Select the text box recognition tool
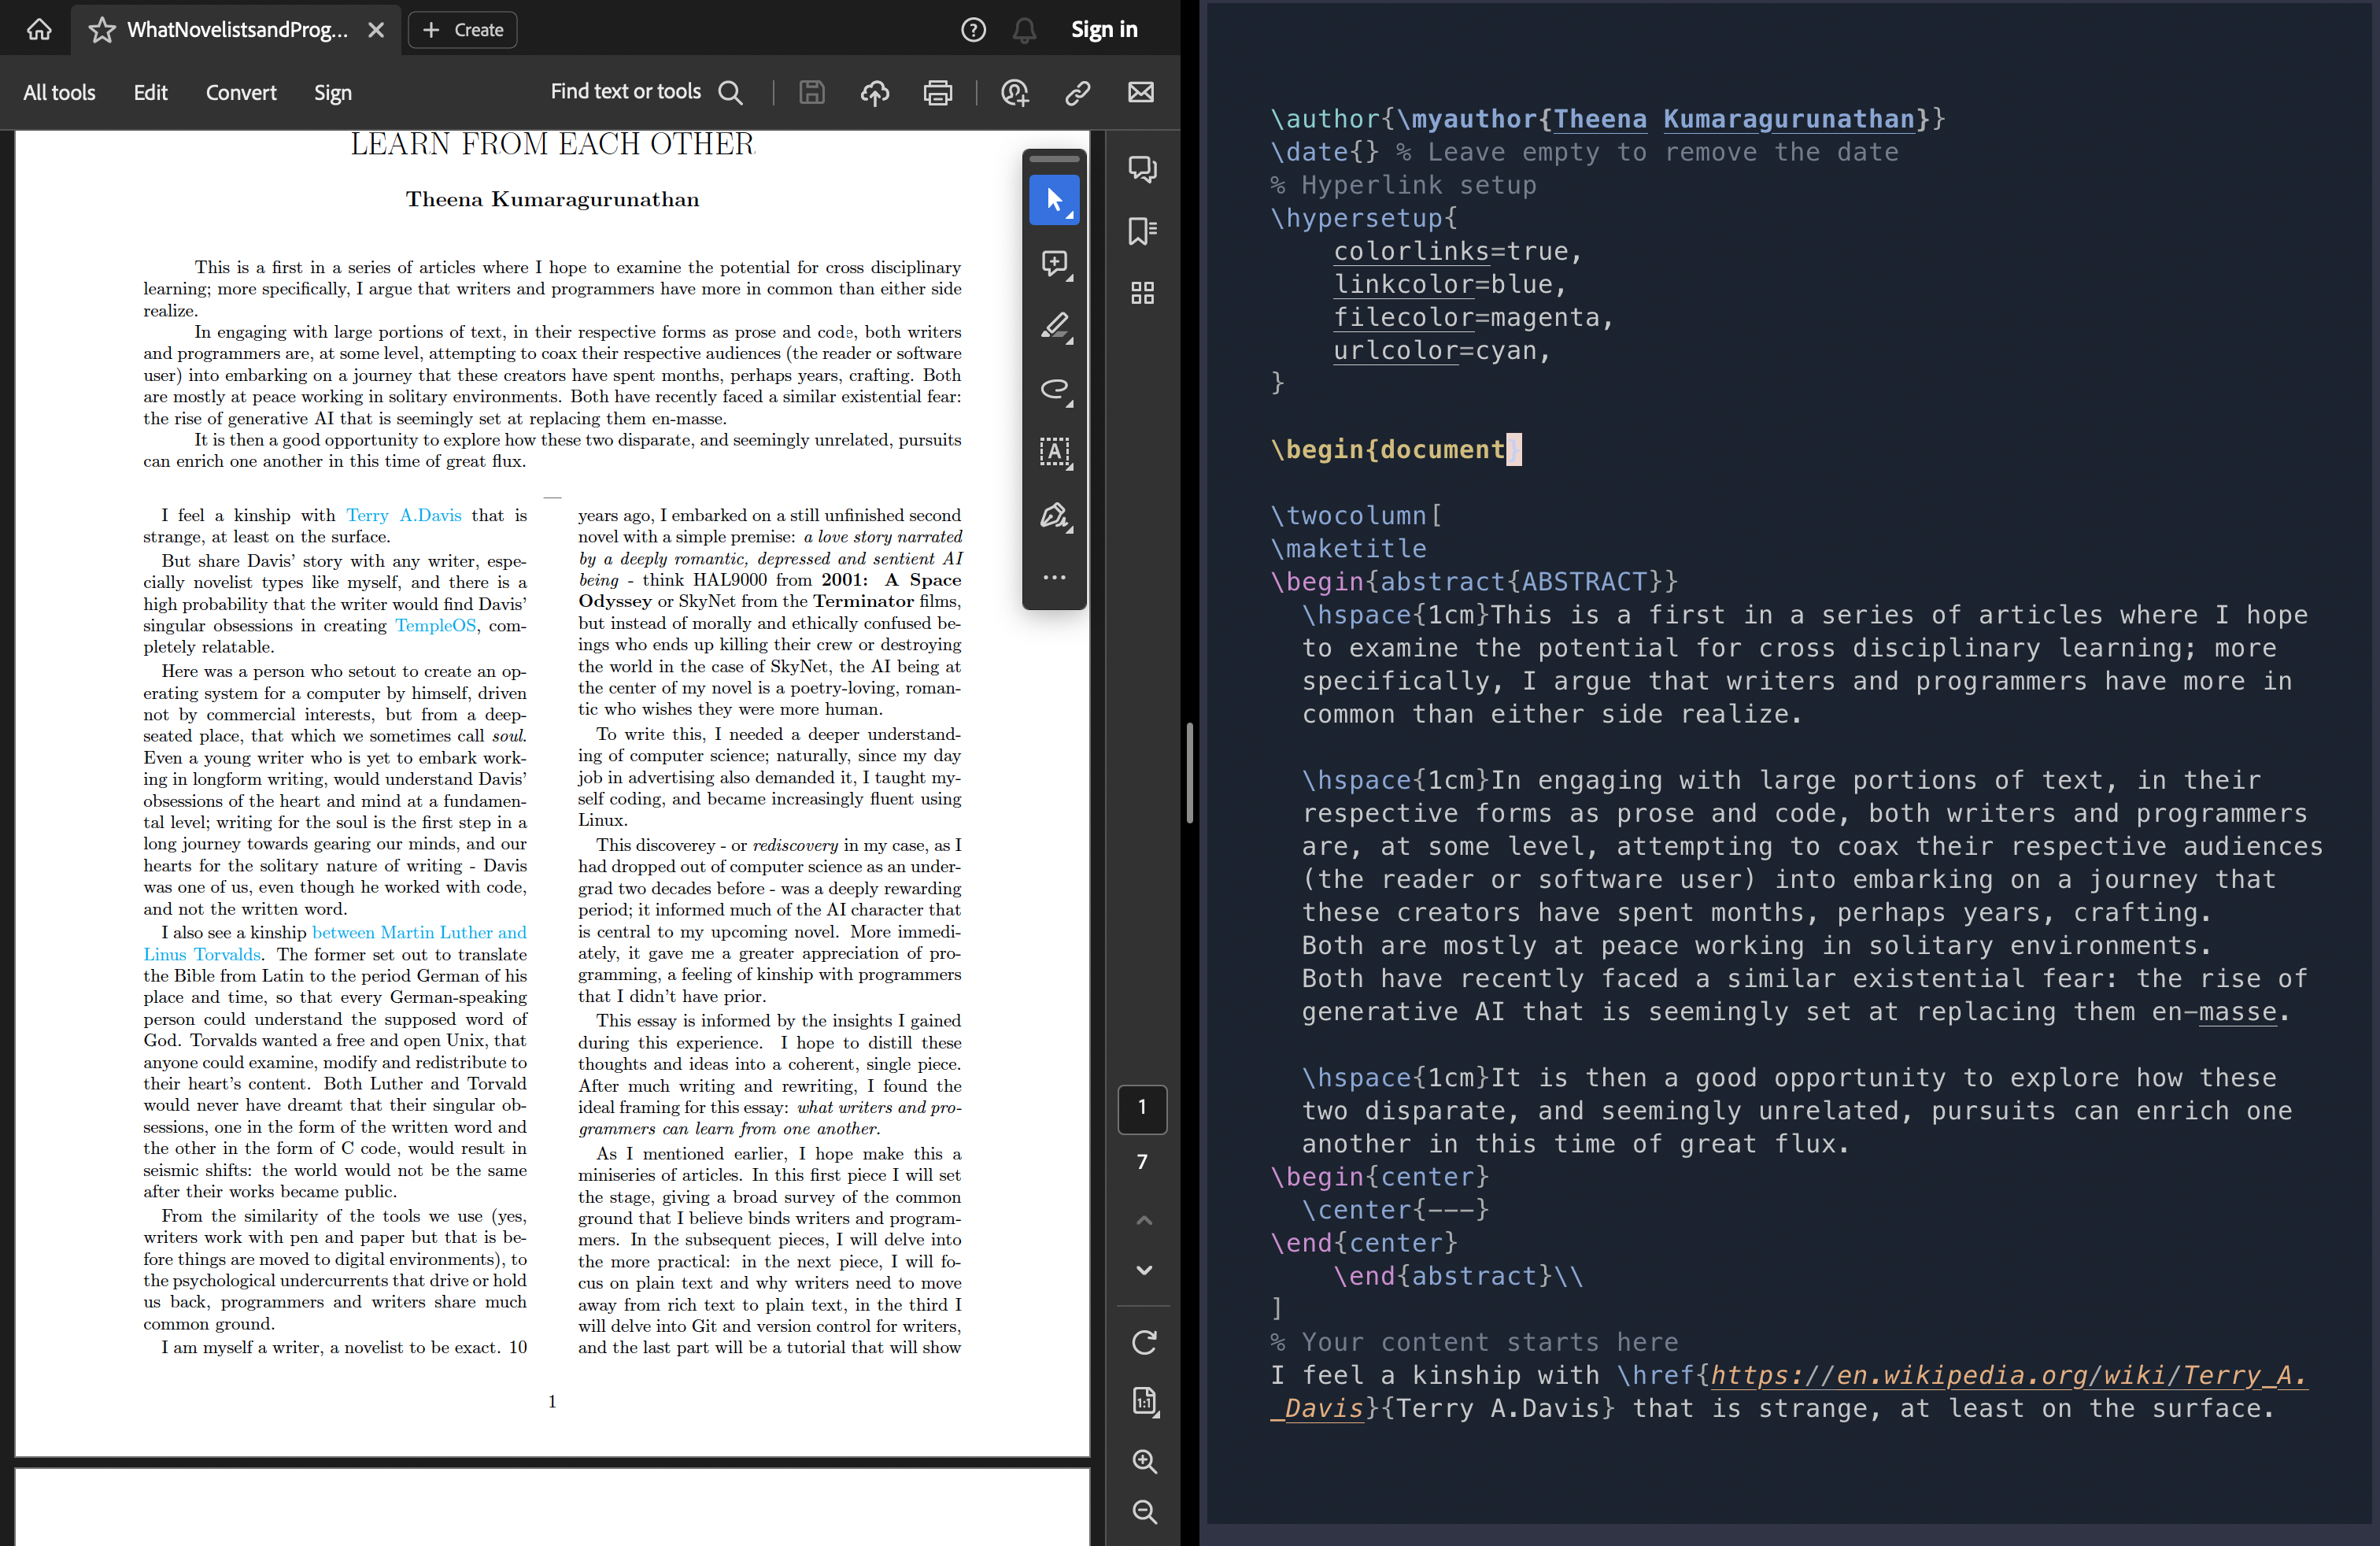The image size is (2380, 1546). [1054, 452]
